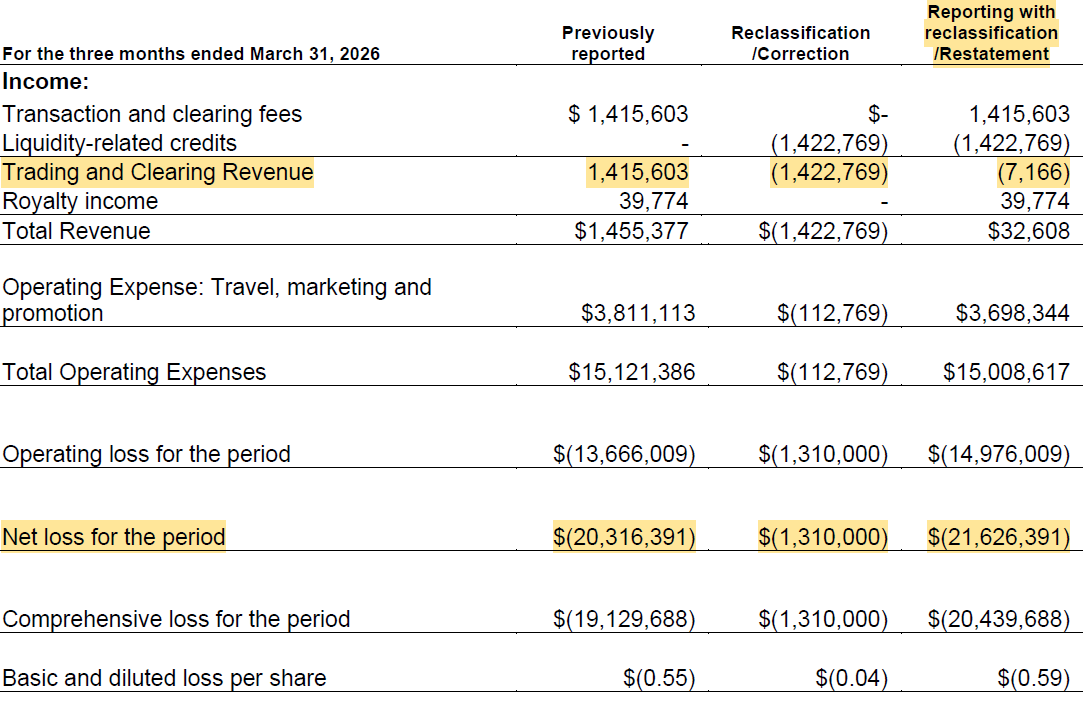Select previously reported net loss $(20,316,391)
The width and height of the screenshot is (1089, 706).
point(624,537)
